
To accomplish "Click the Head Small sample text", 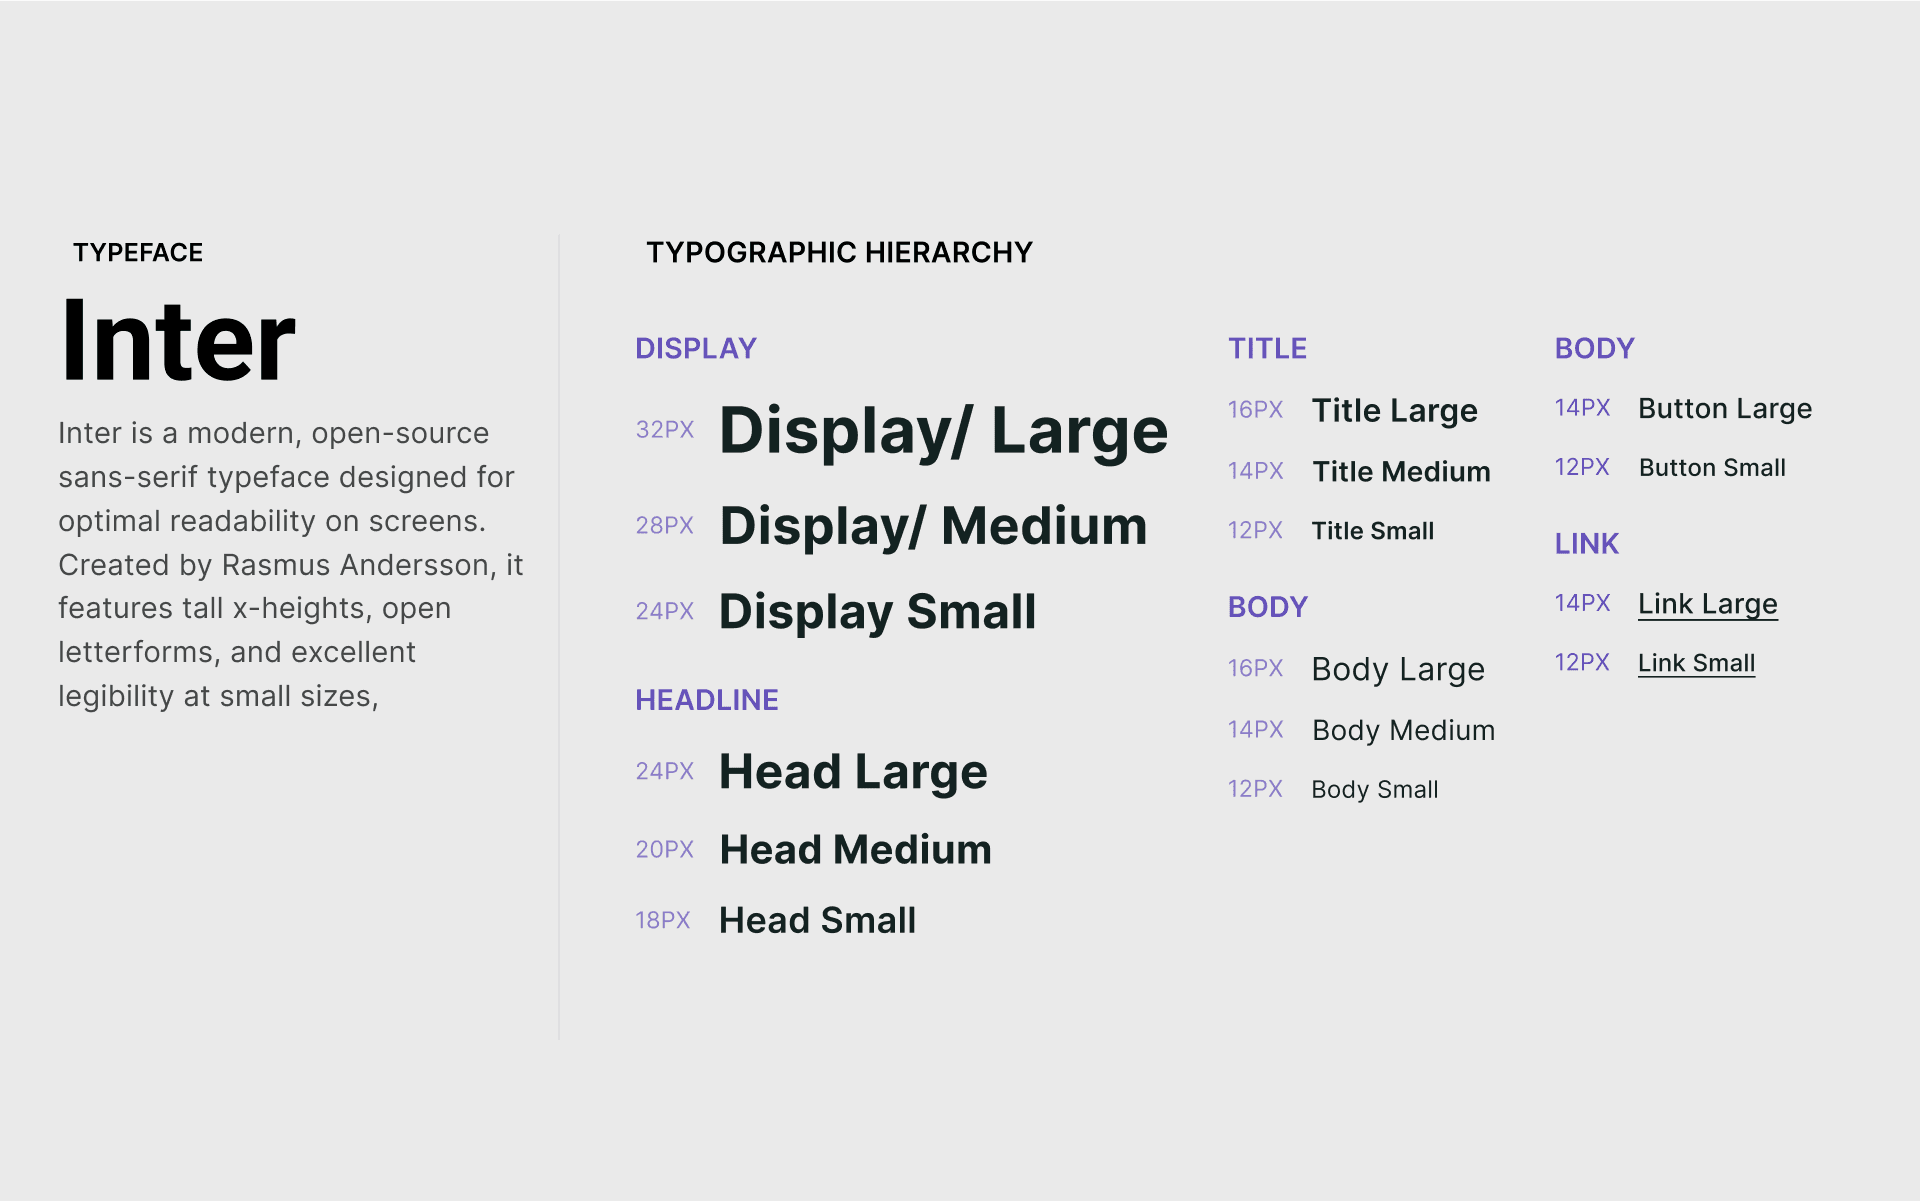I will 817,920.
